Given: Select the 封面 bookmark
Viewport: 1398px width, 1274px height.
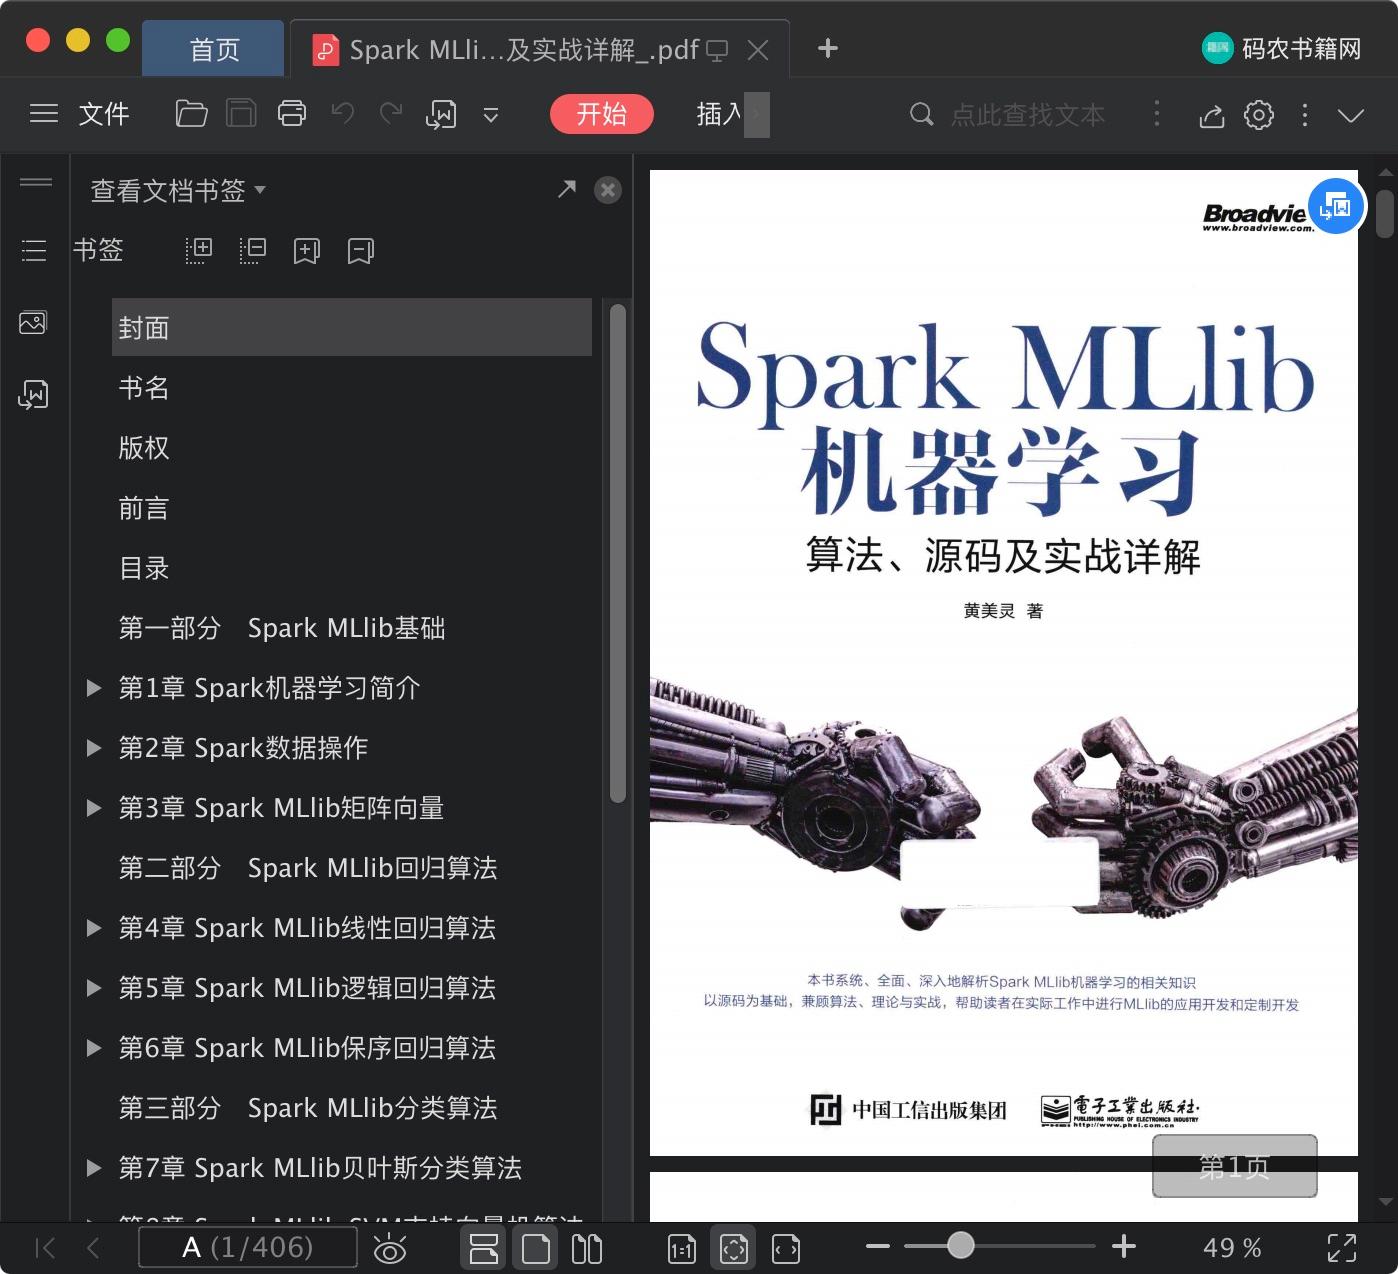Looking at the screenshot, I should tap(352, 327).
